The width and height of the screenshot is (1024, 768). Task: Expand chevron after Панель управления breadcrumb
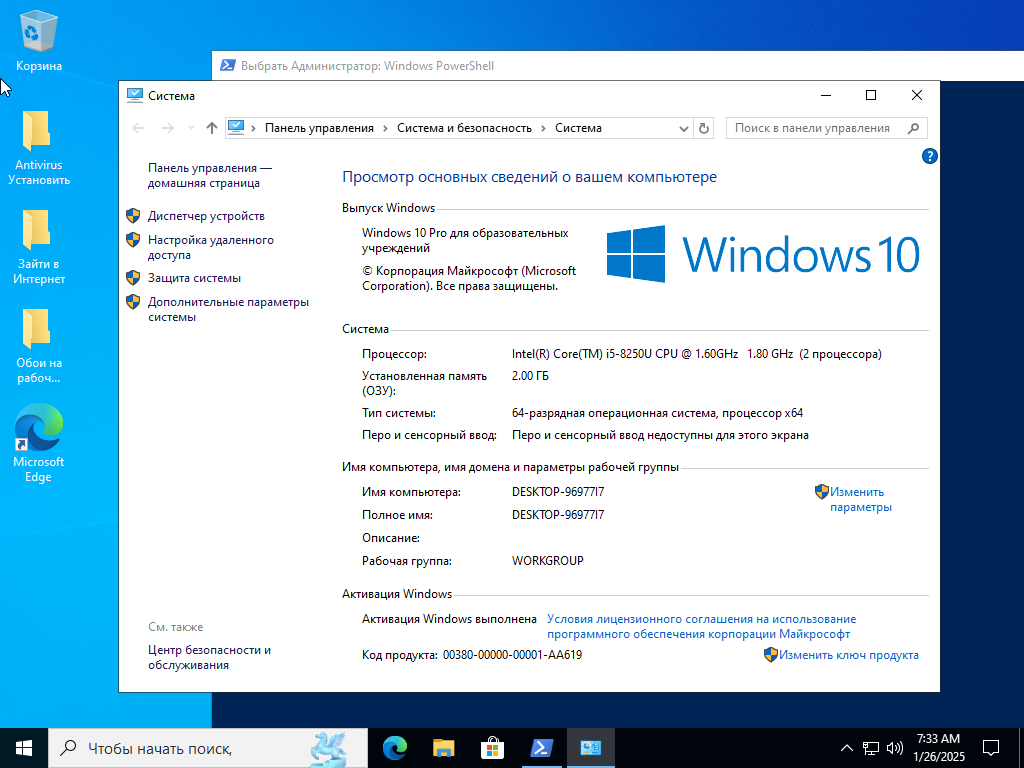click(385, 128)
